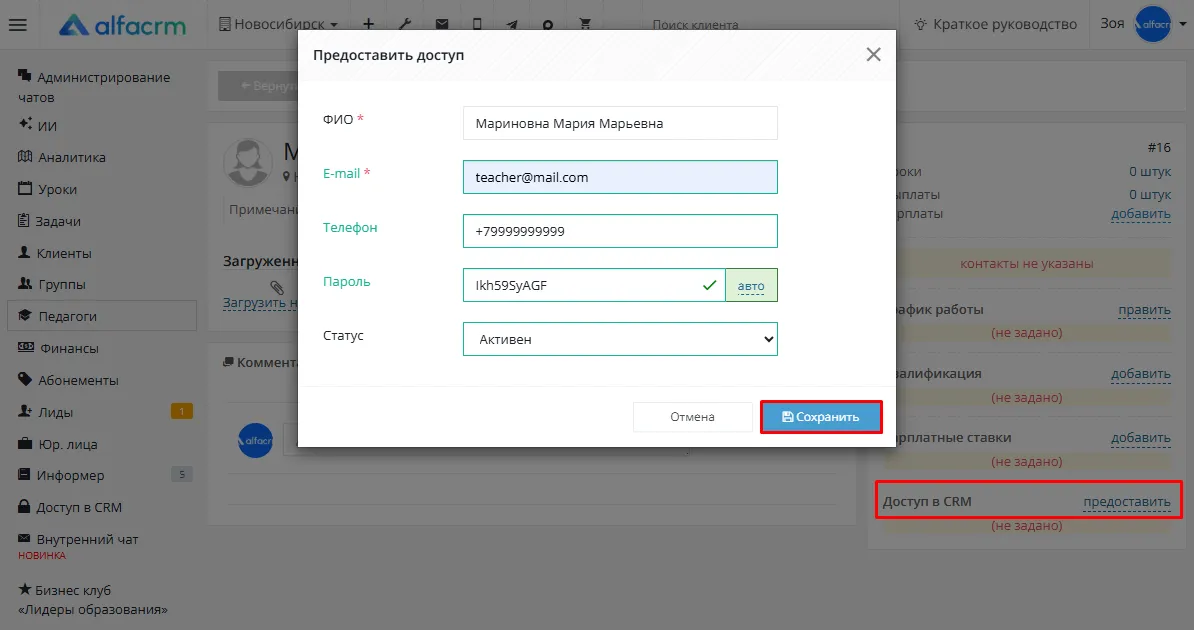Click the Телефон input field
The image size is (1194, 630).
pyautogui.click(x=620, y=231)
